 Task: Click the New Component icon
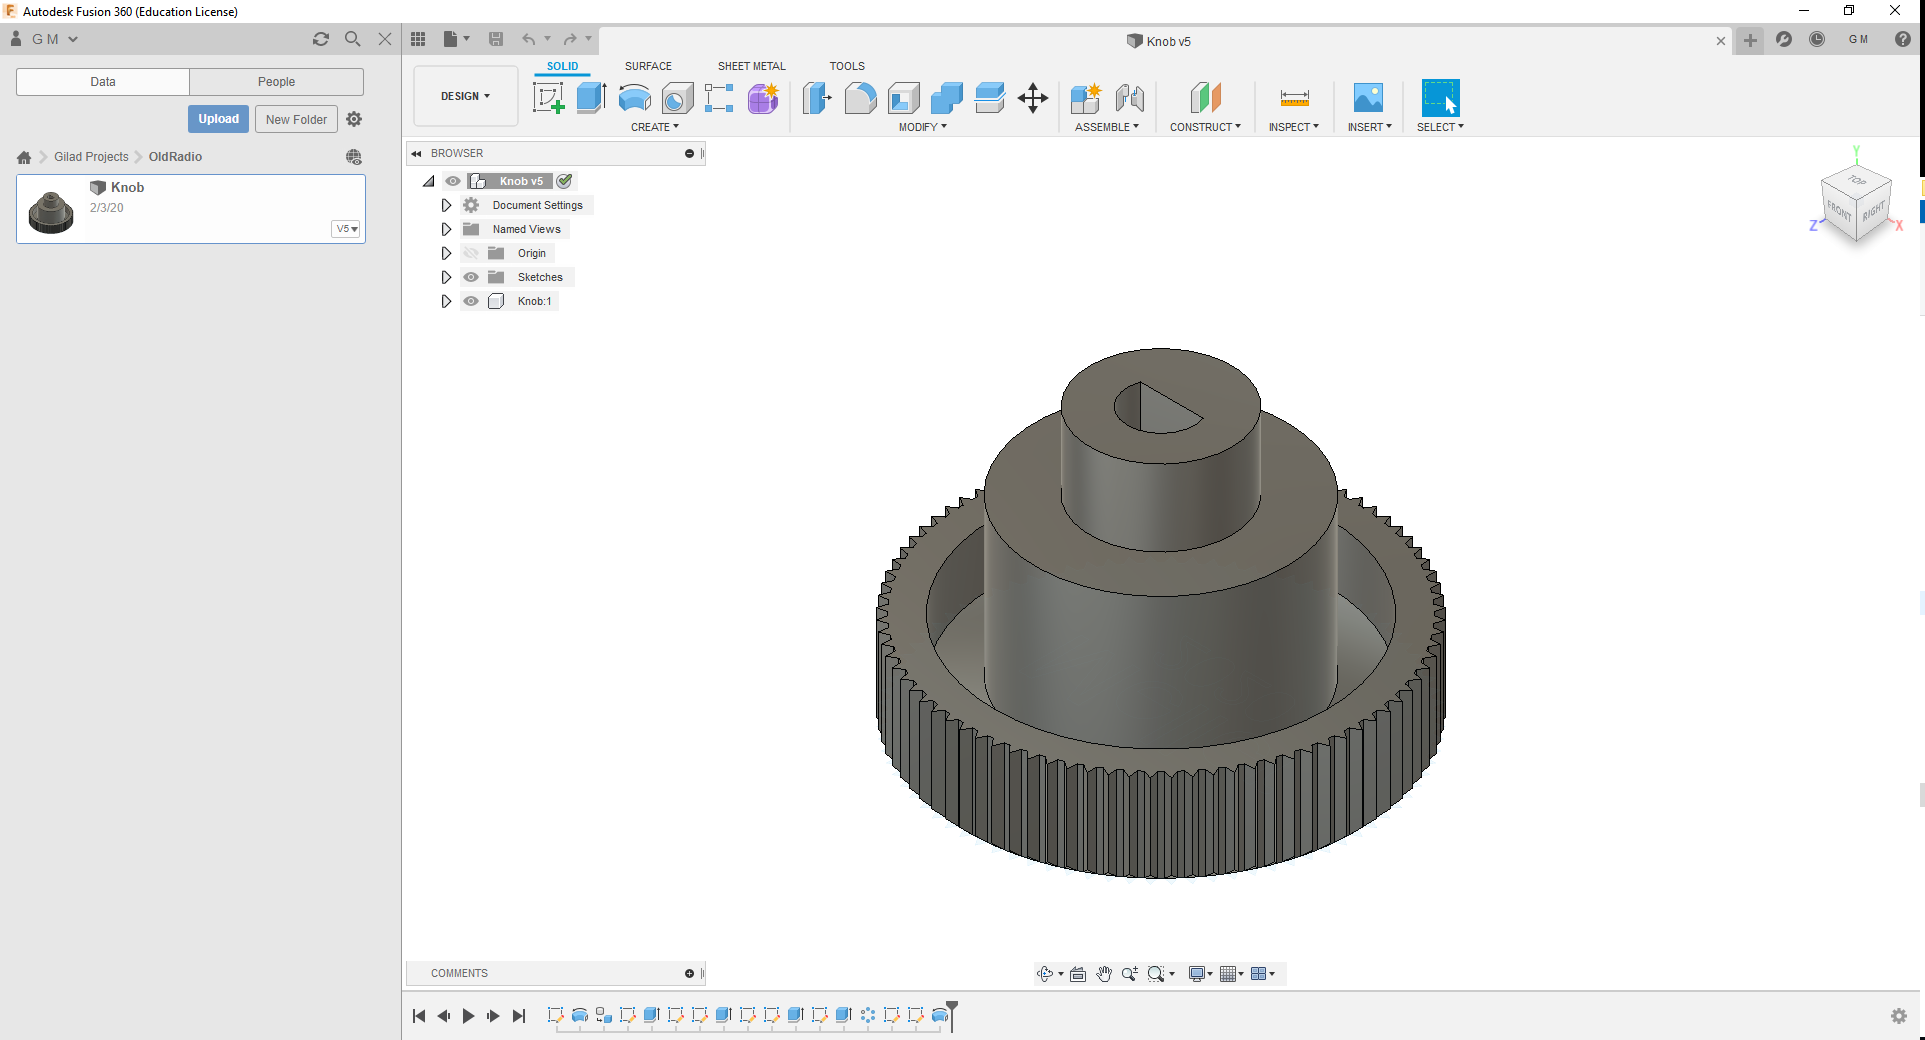point(1085,98)
